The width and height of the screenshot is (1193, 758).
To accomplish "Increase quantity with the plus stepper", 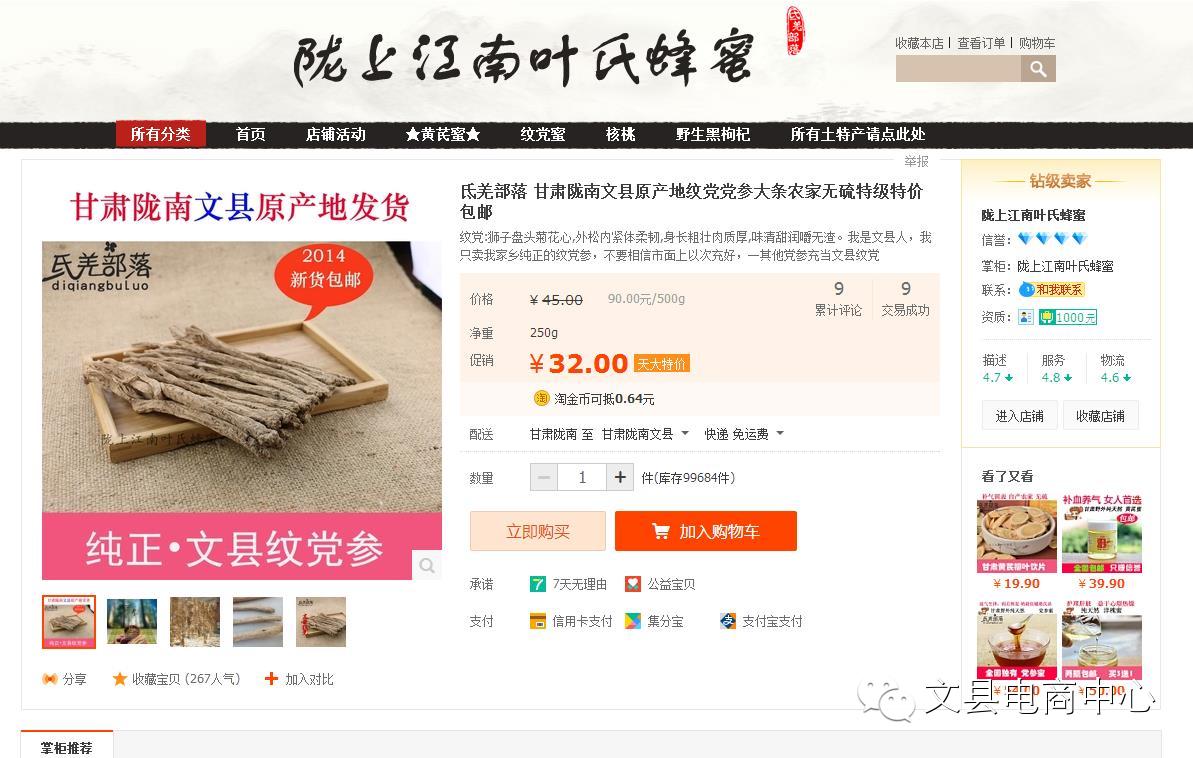I will pos(620,477).
